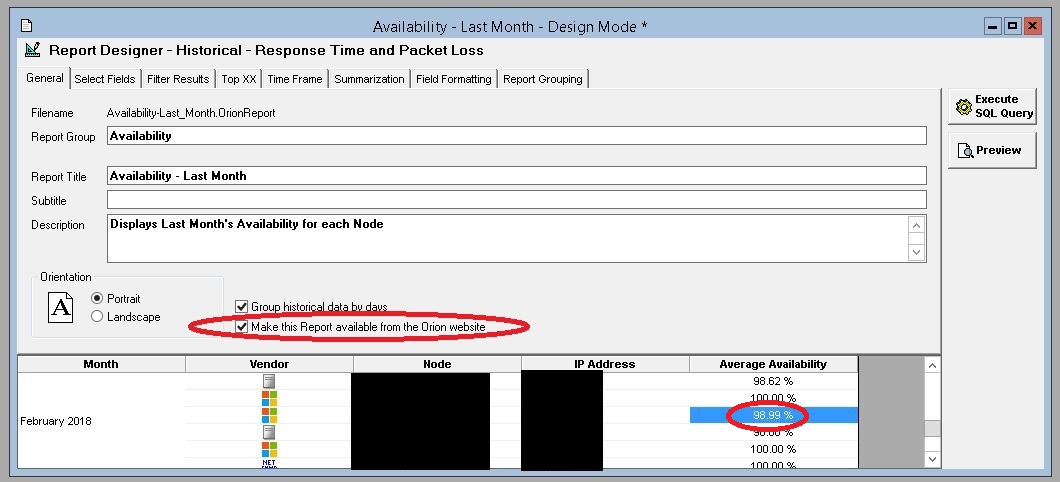
Task: Click the Net-SNMP vendor icon at table bottom
Action: pos(269,464)
